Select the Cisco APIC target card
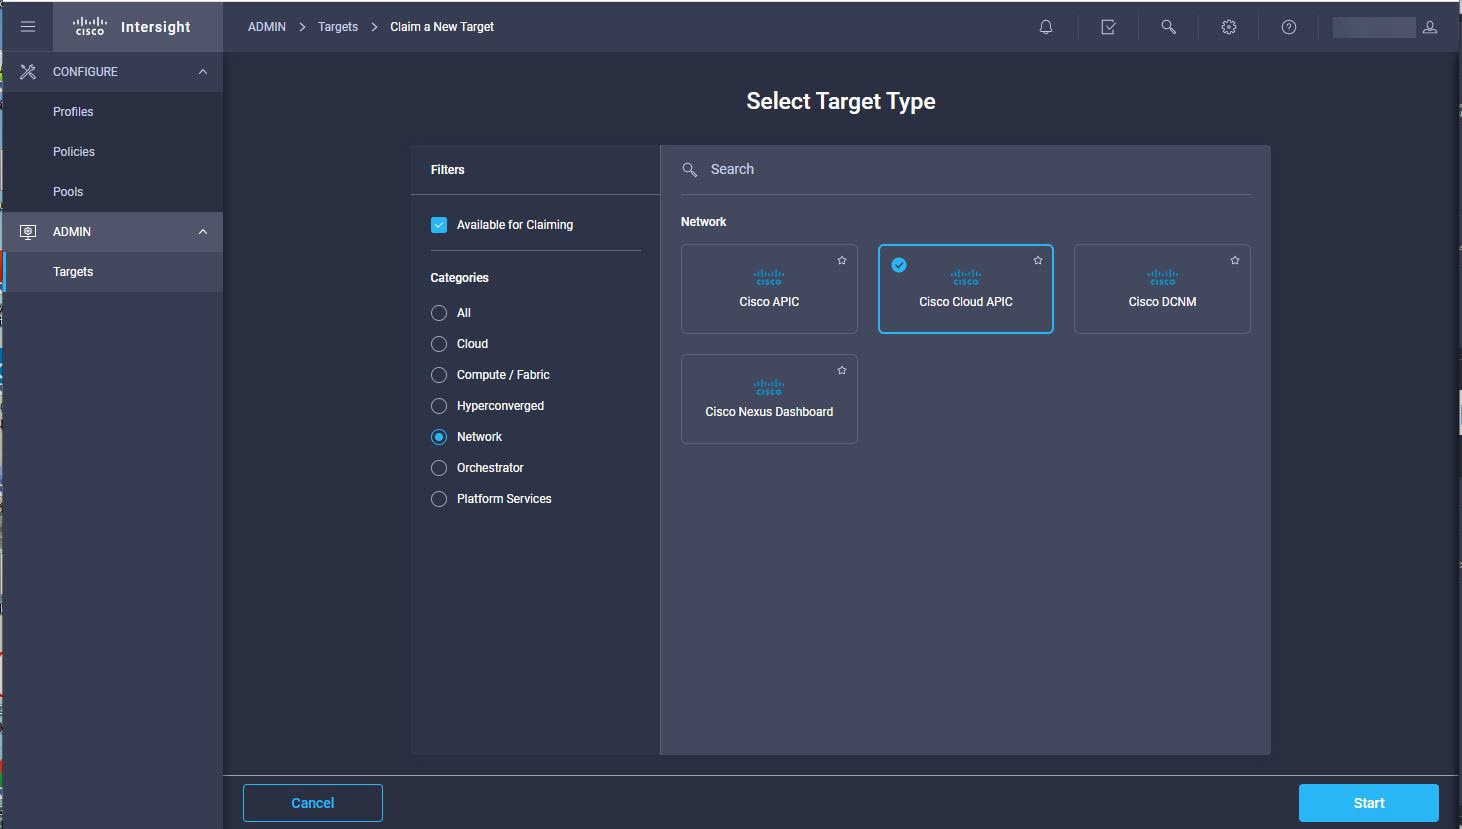This screenshot has height=829, width=1462. (769, 289)
